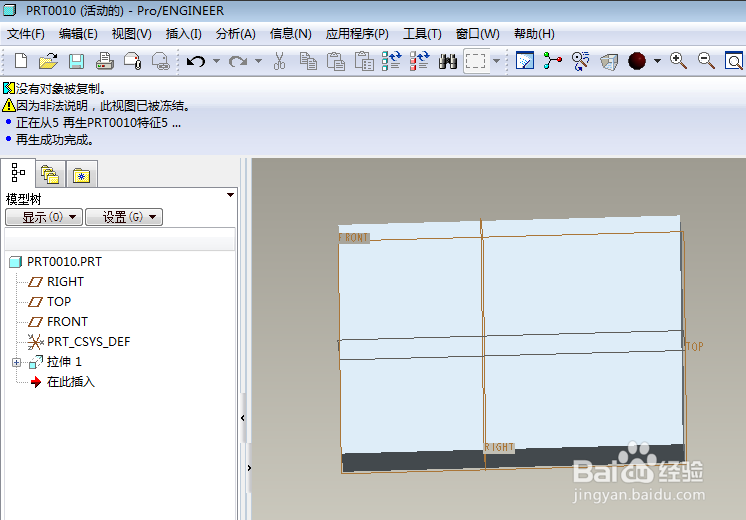746x520 pixels.
Task: Open the search tool with binoculars icon
Action: (448, 61)
